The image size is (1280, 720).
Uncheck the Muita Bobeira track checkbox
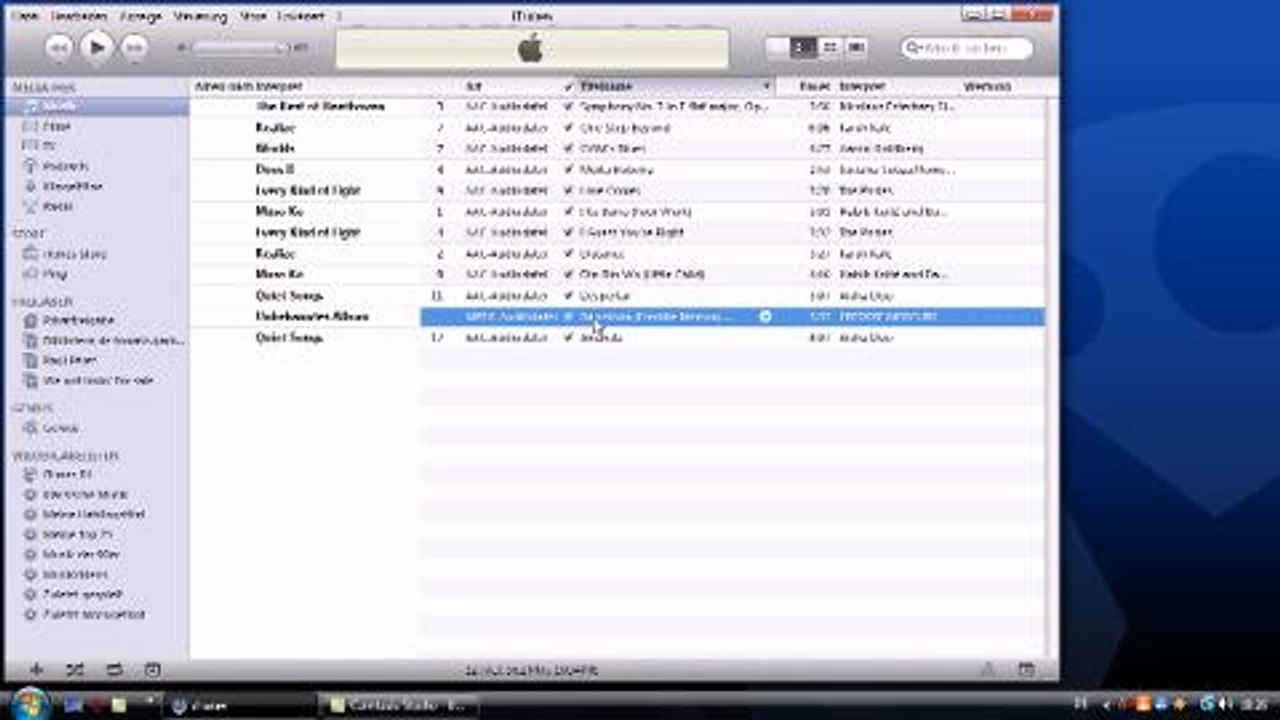[x=569, y=170]
